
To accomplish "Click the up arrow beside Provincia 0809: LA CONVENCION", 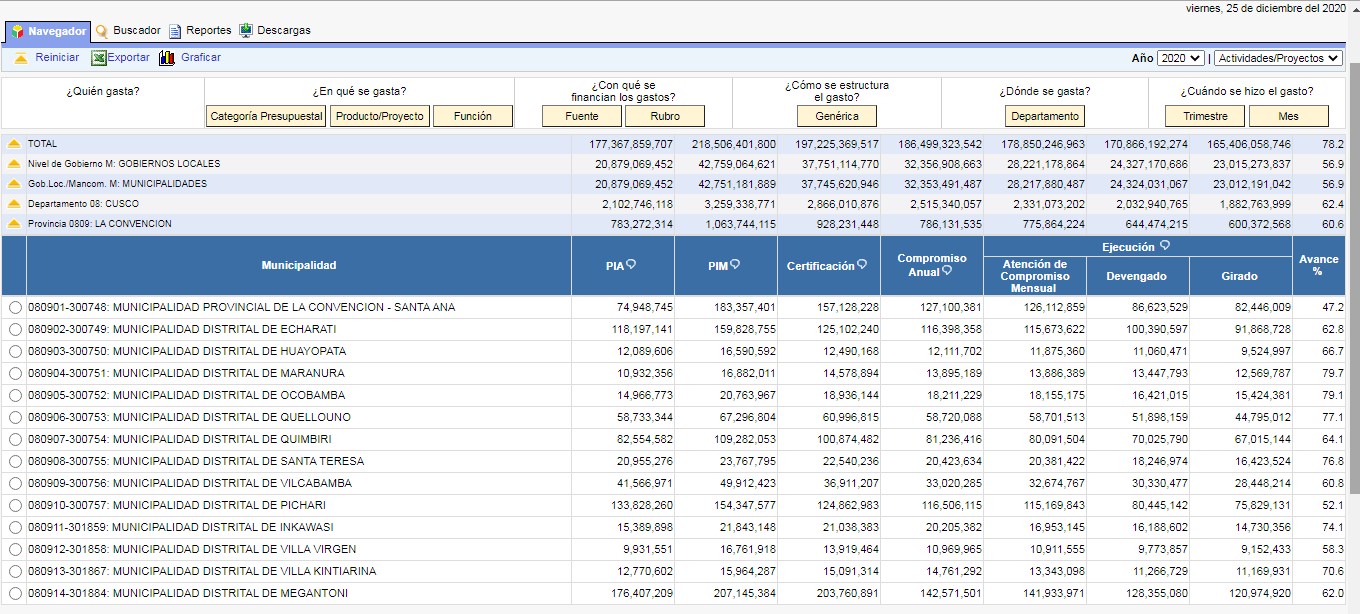I will pyautogui.click(x=14, y=224).
